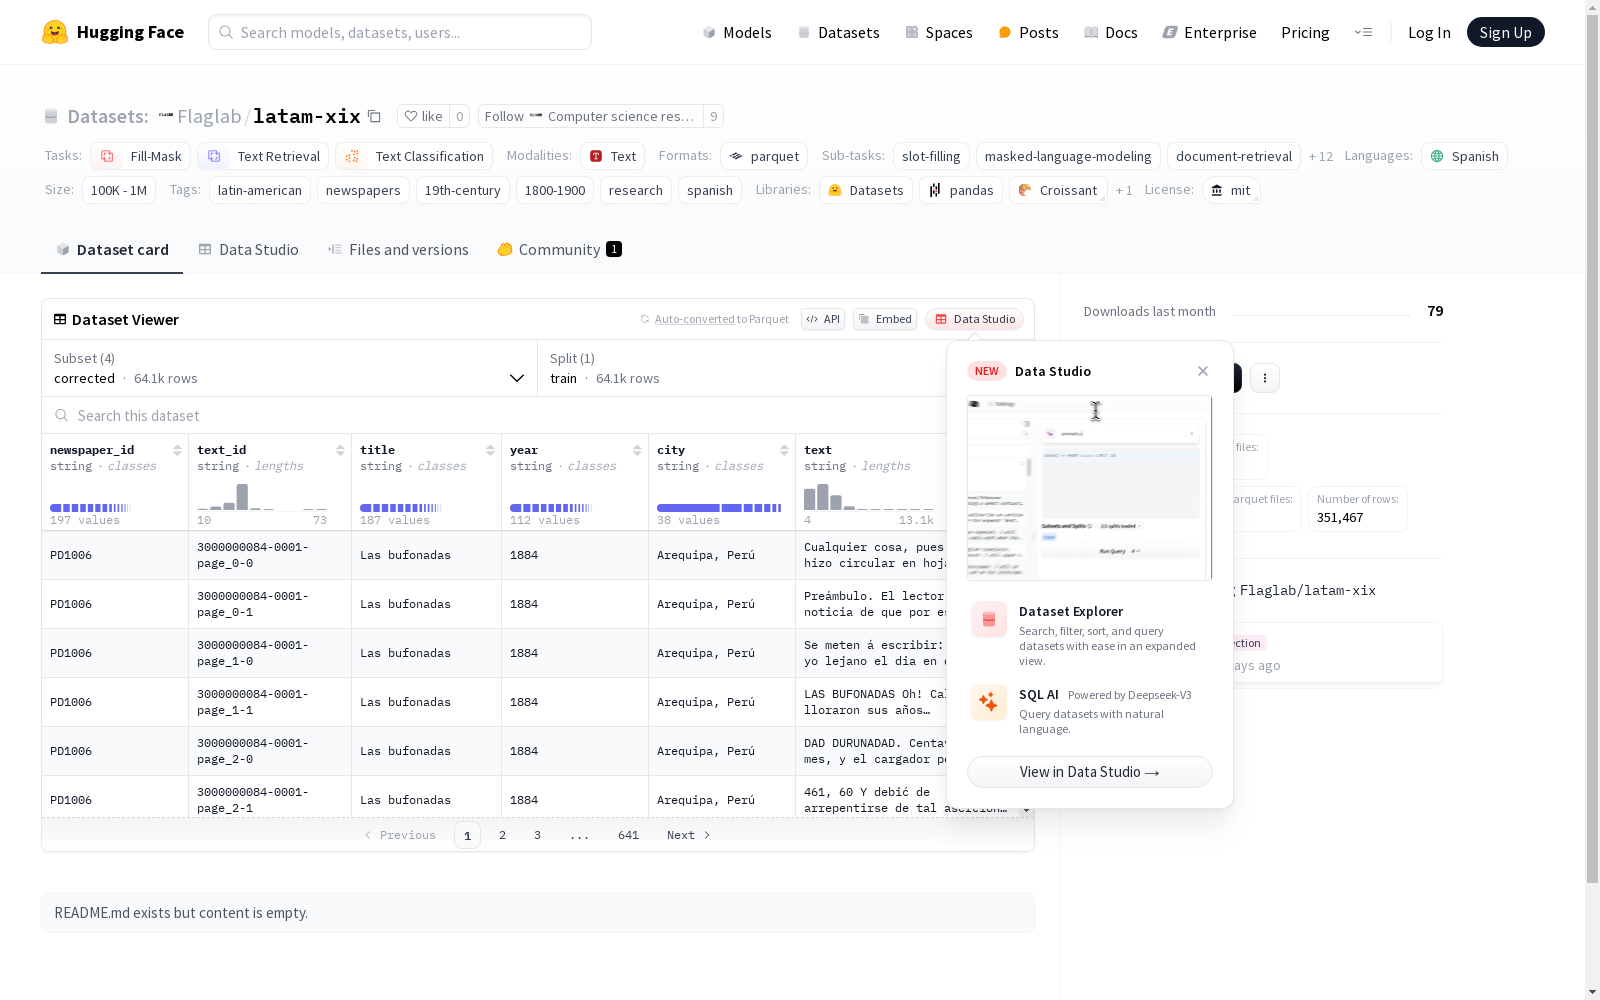
Task: Select the latin-american tag
Action: [x=260, y=190]
